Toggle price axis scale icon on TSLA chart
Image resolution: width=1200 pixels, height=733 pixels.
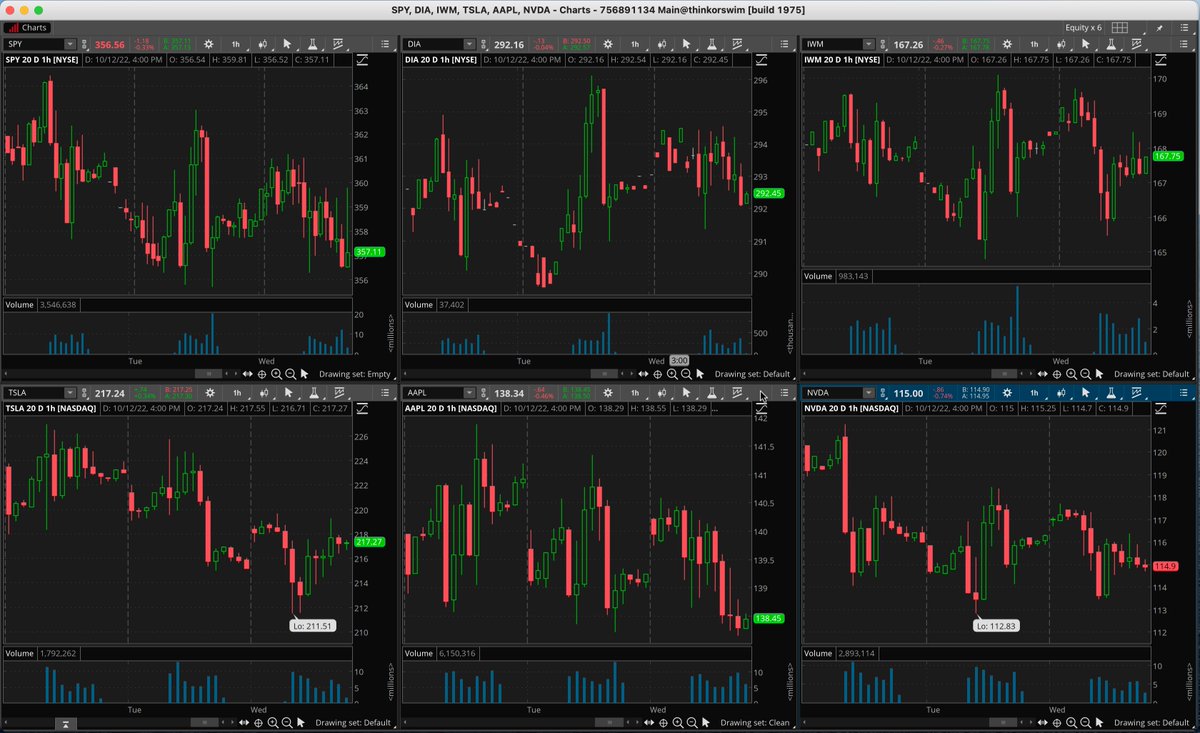coord(362,410)
